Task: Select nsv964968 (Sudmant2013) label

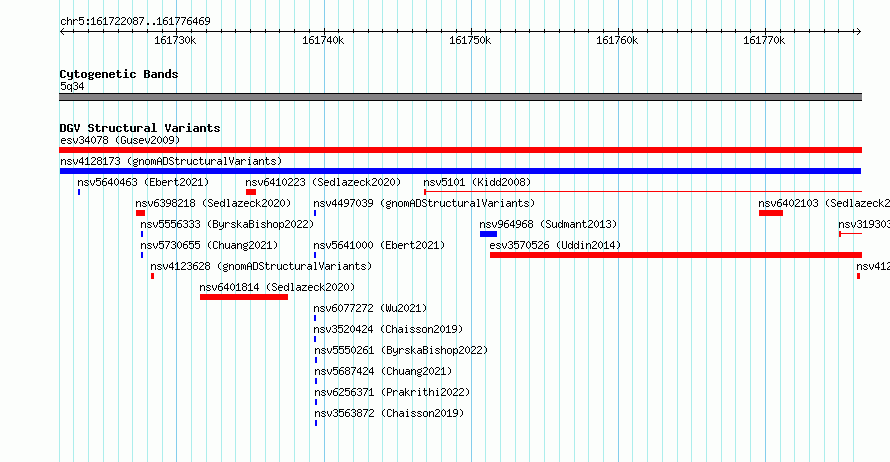Action: (548, 224)
